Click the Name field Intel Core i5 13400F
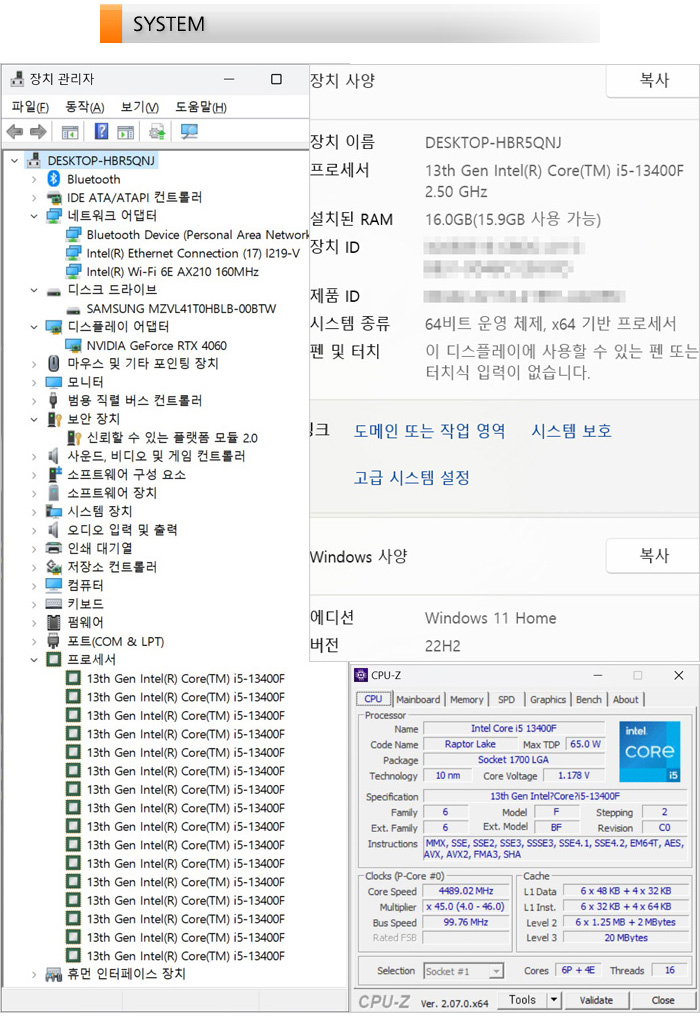The image size is (700, 1018). (514, 728)
